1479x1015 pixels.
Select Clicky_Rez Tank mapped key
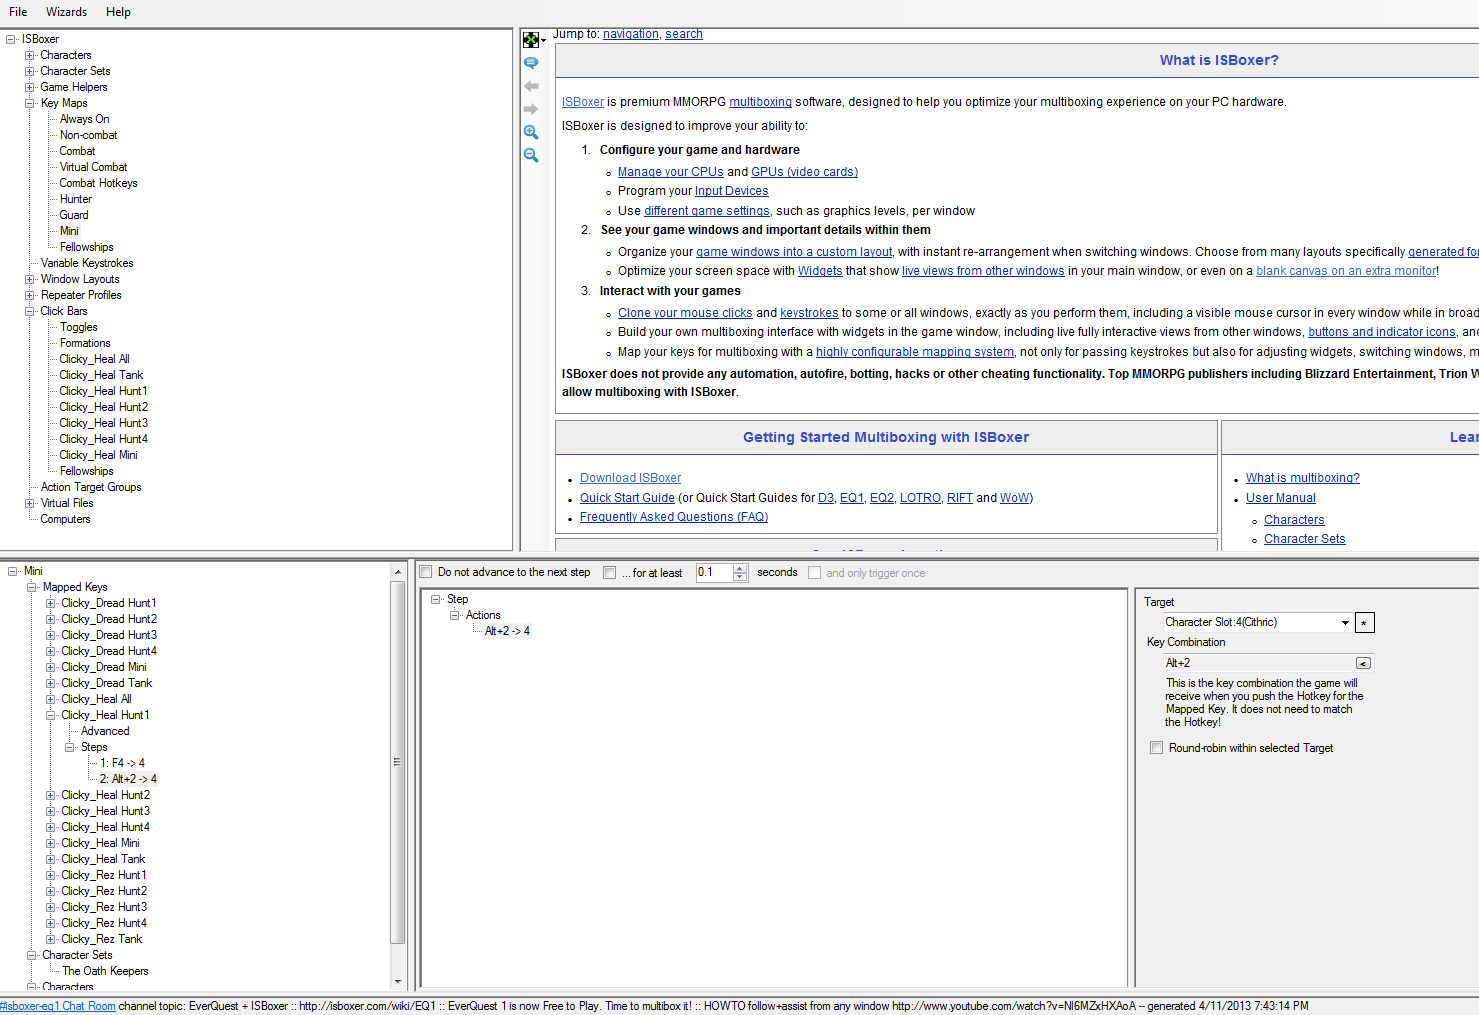click(102, 939)
